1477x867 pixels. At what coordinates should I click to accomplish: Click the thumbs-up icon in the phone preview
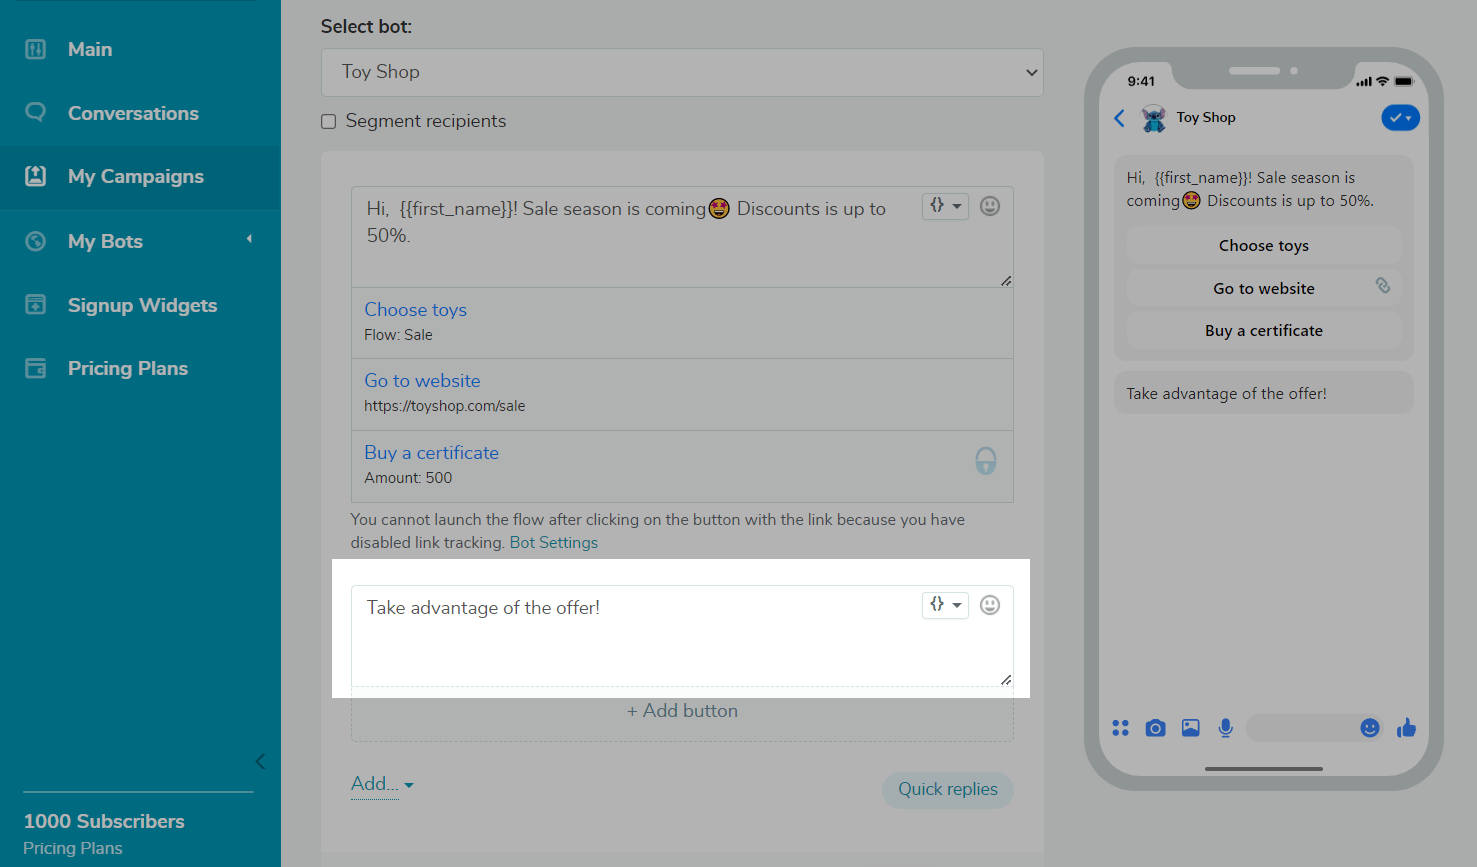click(x=1406, y=728)
